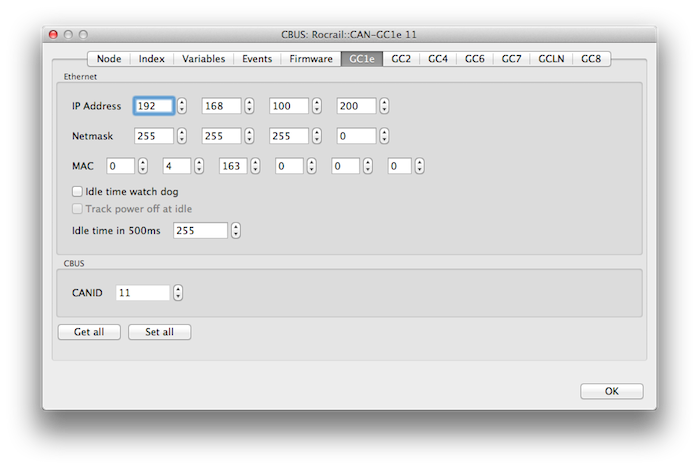Enable Idle time watch dog checkbox
The width and height of the screenshot is (699, 469).
pyautogui.click(x=78, y=190)
